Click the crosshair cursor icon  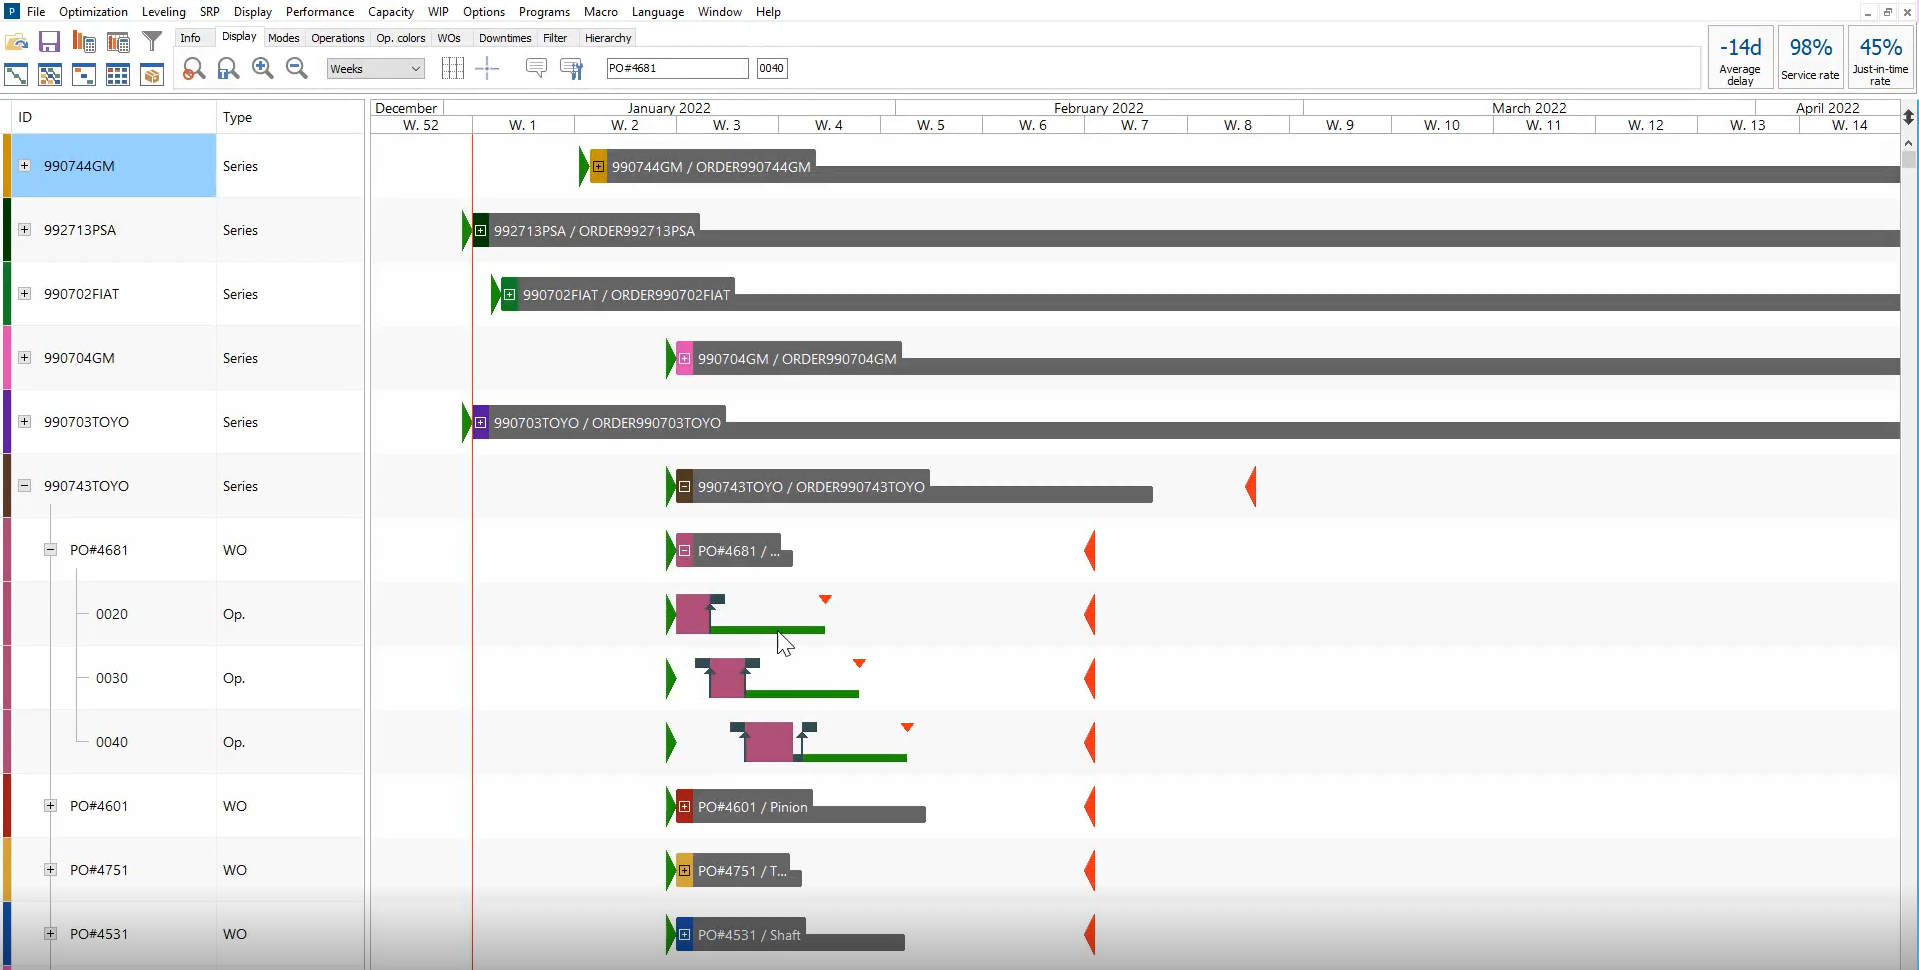coord(487,68)
